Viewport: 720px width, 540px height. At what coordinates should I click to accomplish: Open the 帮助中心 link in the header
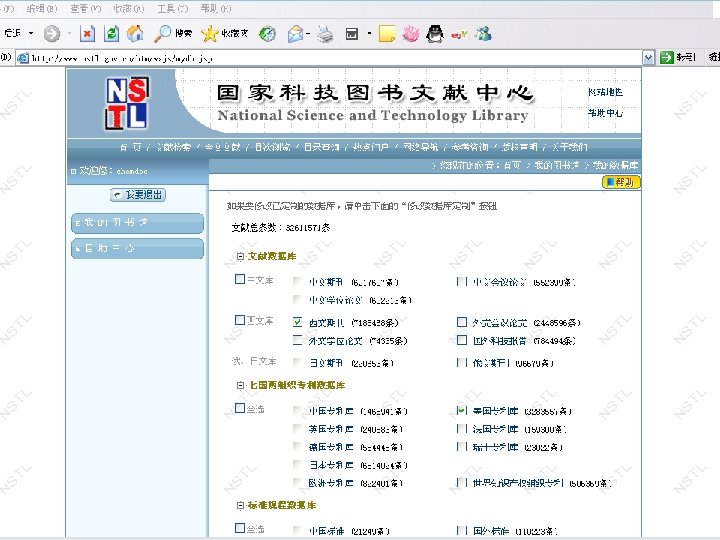point(605,113)
